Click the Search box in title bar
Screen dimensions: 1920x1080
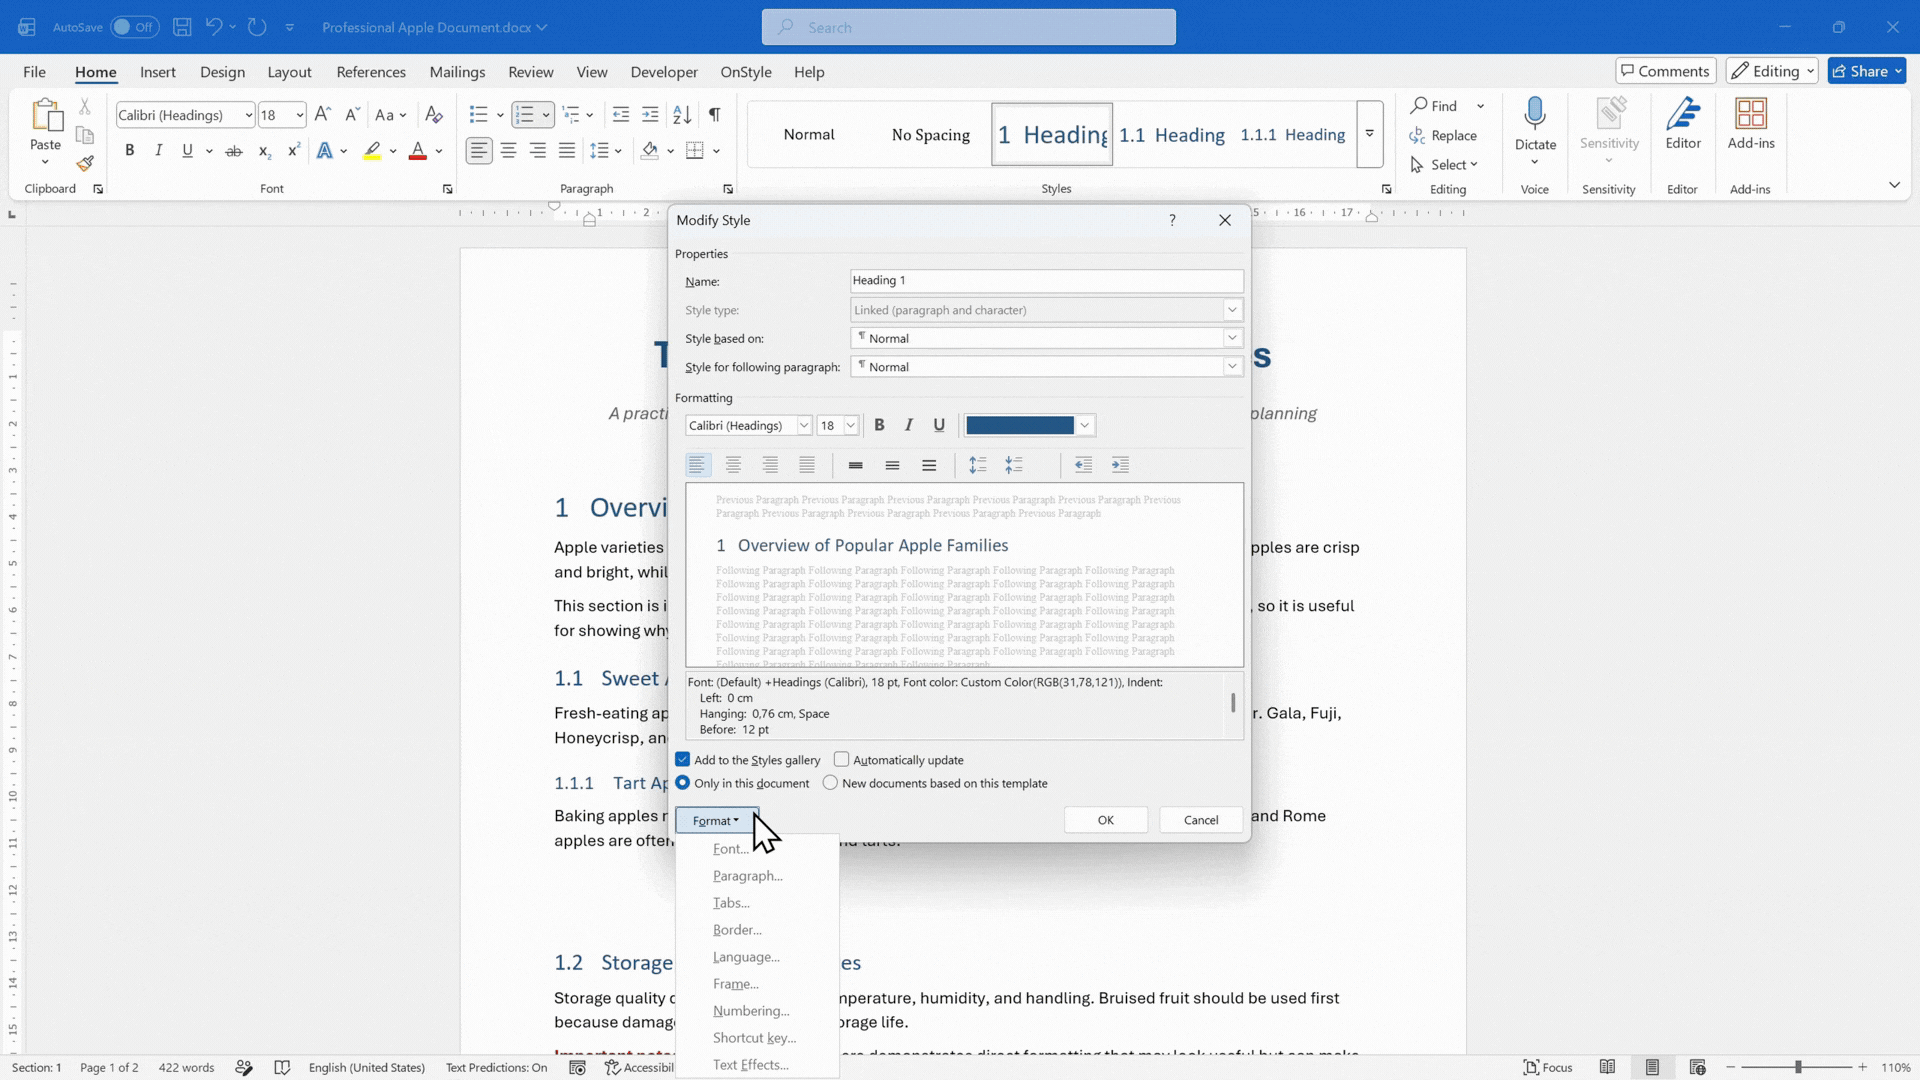point(969,27)
